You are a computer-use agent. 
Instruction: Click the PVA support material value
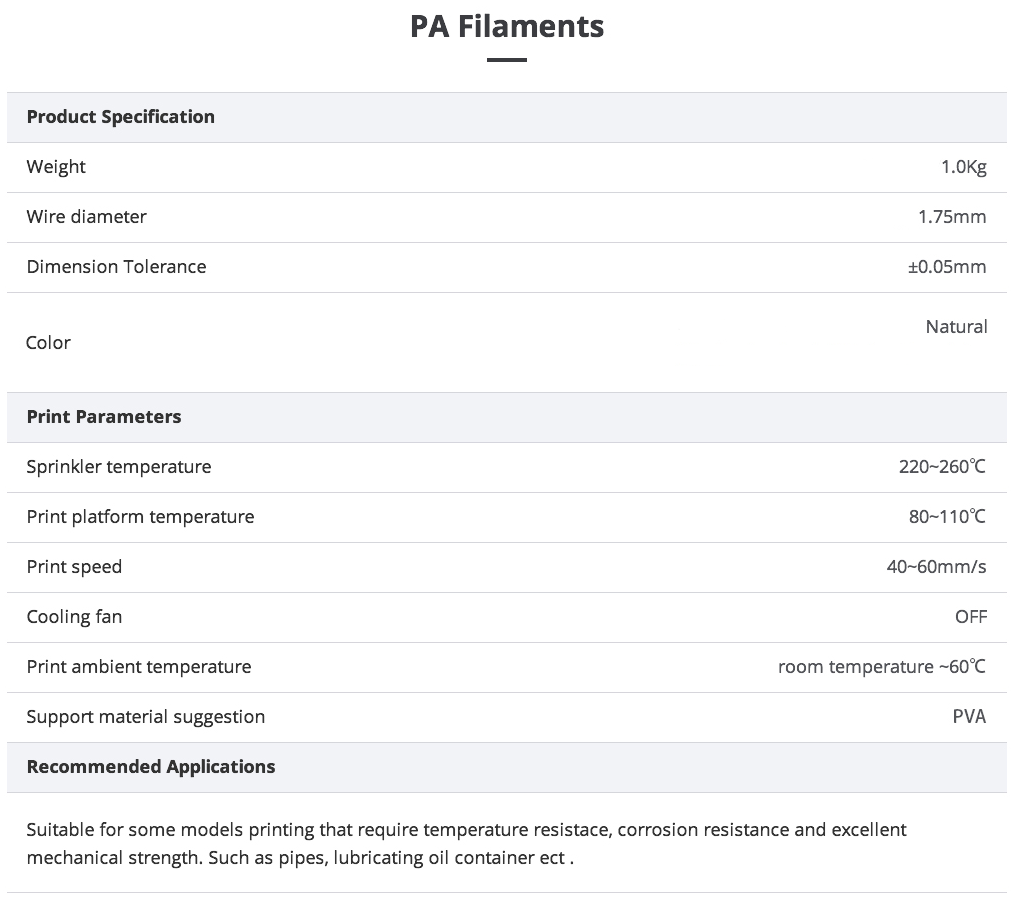tap(969, 717)
